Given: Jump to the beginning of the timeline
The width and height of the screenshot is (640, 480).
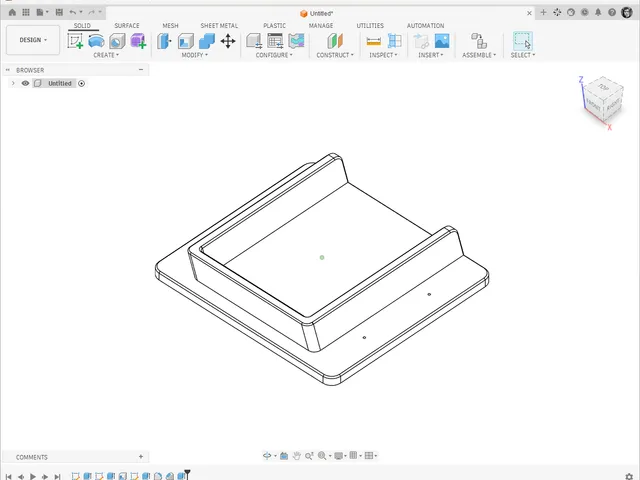Looking at the screenshot, I should pyautogui.click(x=9, y=476).
